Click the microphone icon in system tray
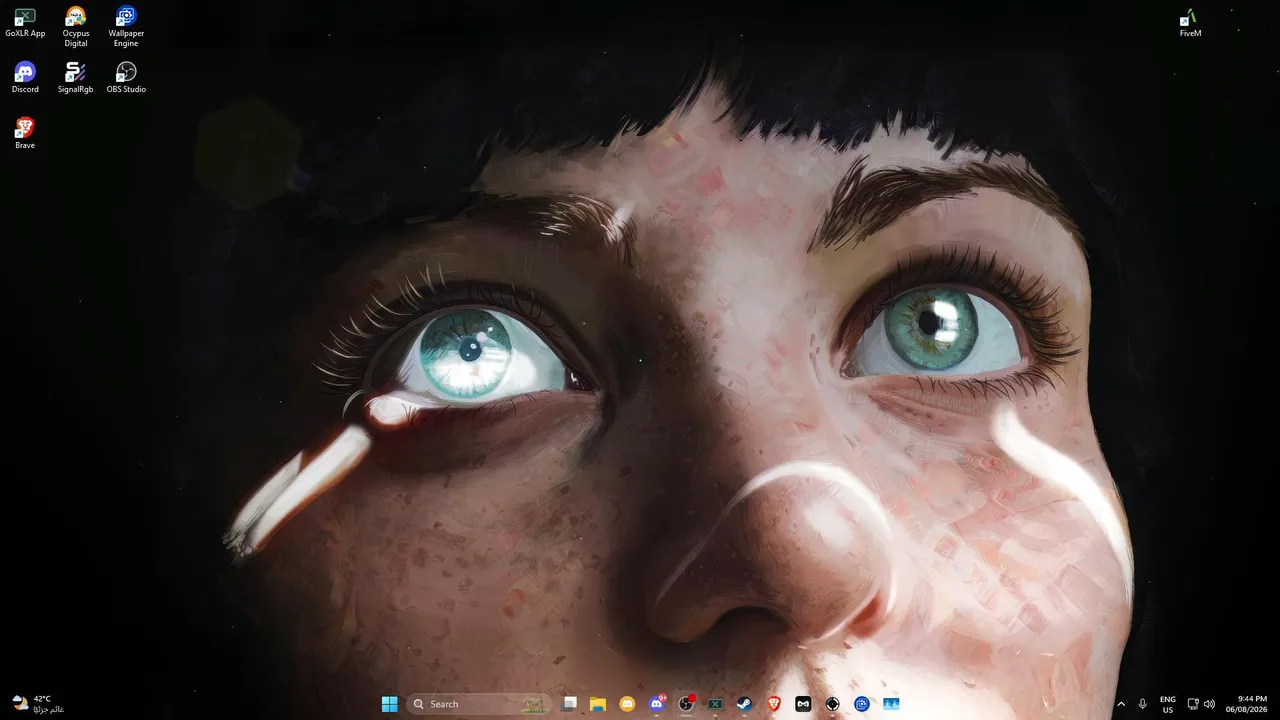This screenshot has height=720, width=1280. tap(1142, 704)
